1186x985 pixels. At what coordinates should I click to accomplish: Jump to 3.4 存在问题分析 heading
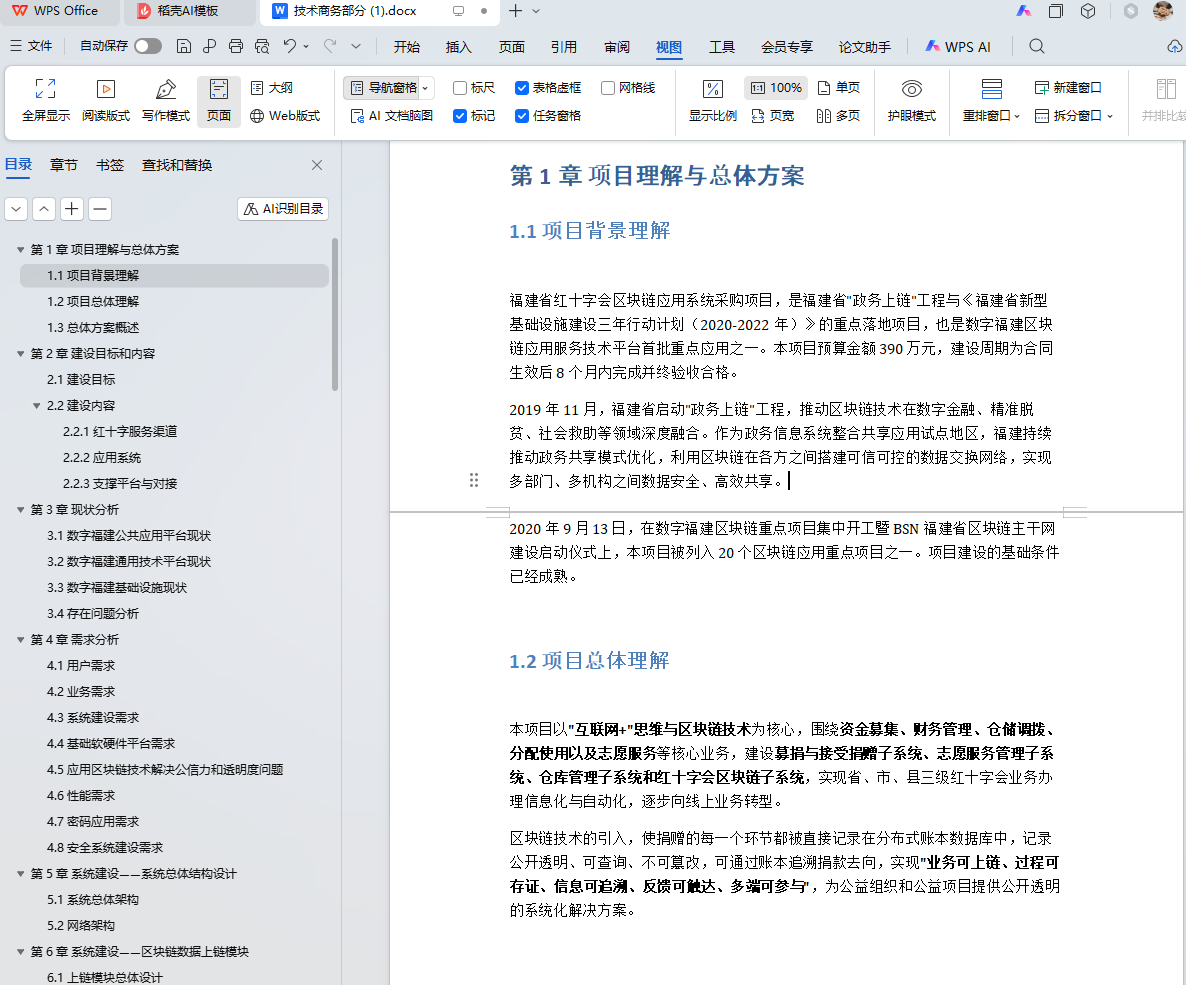click(93, 614)
